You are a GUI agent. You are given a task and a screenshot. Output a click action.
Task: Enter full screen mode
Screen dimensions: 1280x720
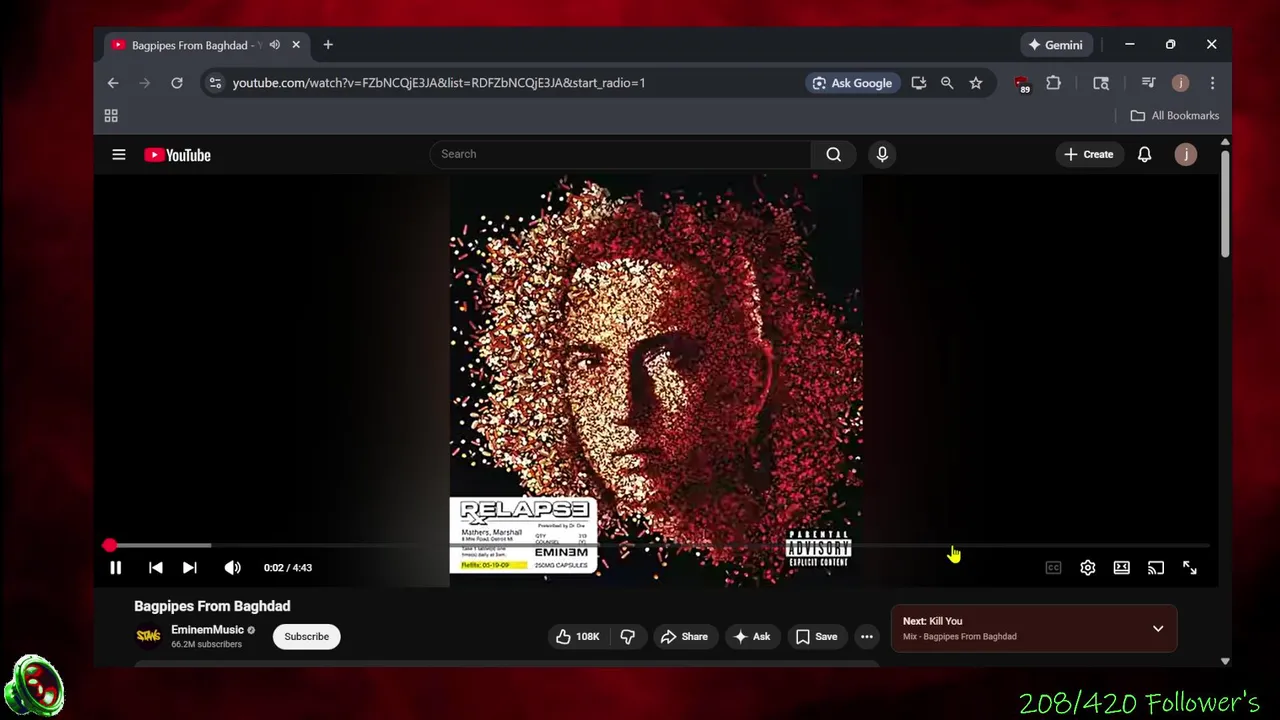(x=1190, y=568)
